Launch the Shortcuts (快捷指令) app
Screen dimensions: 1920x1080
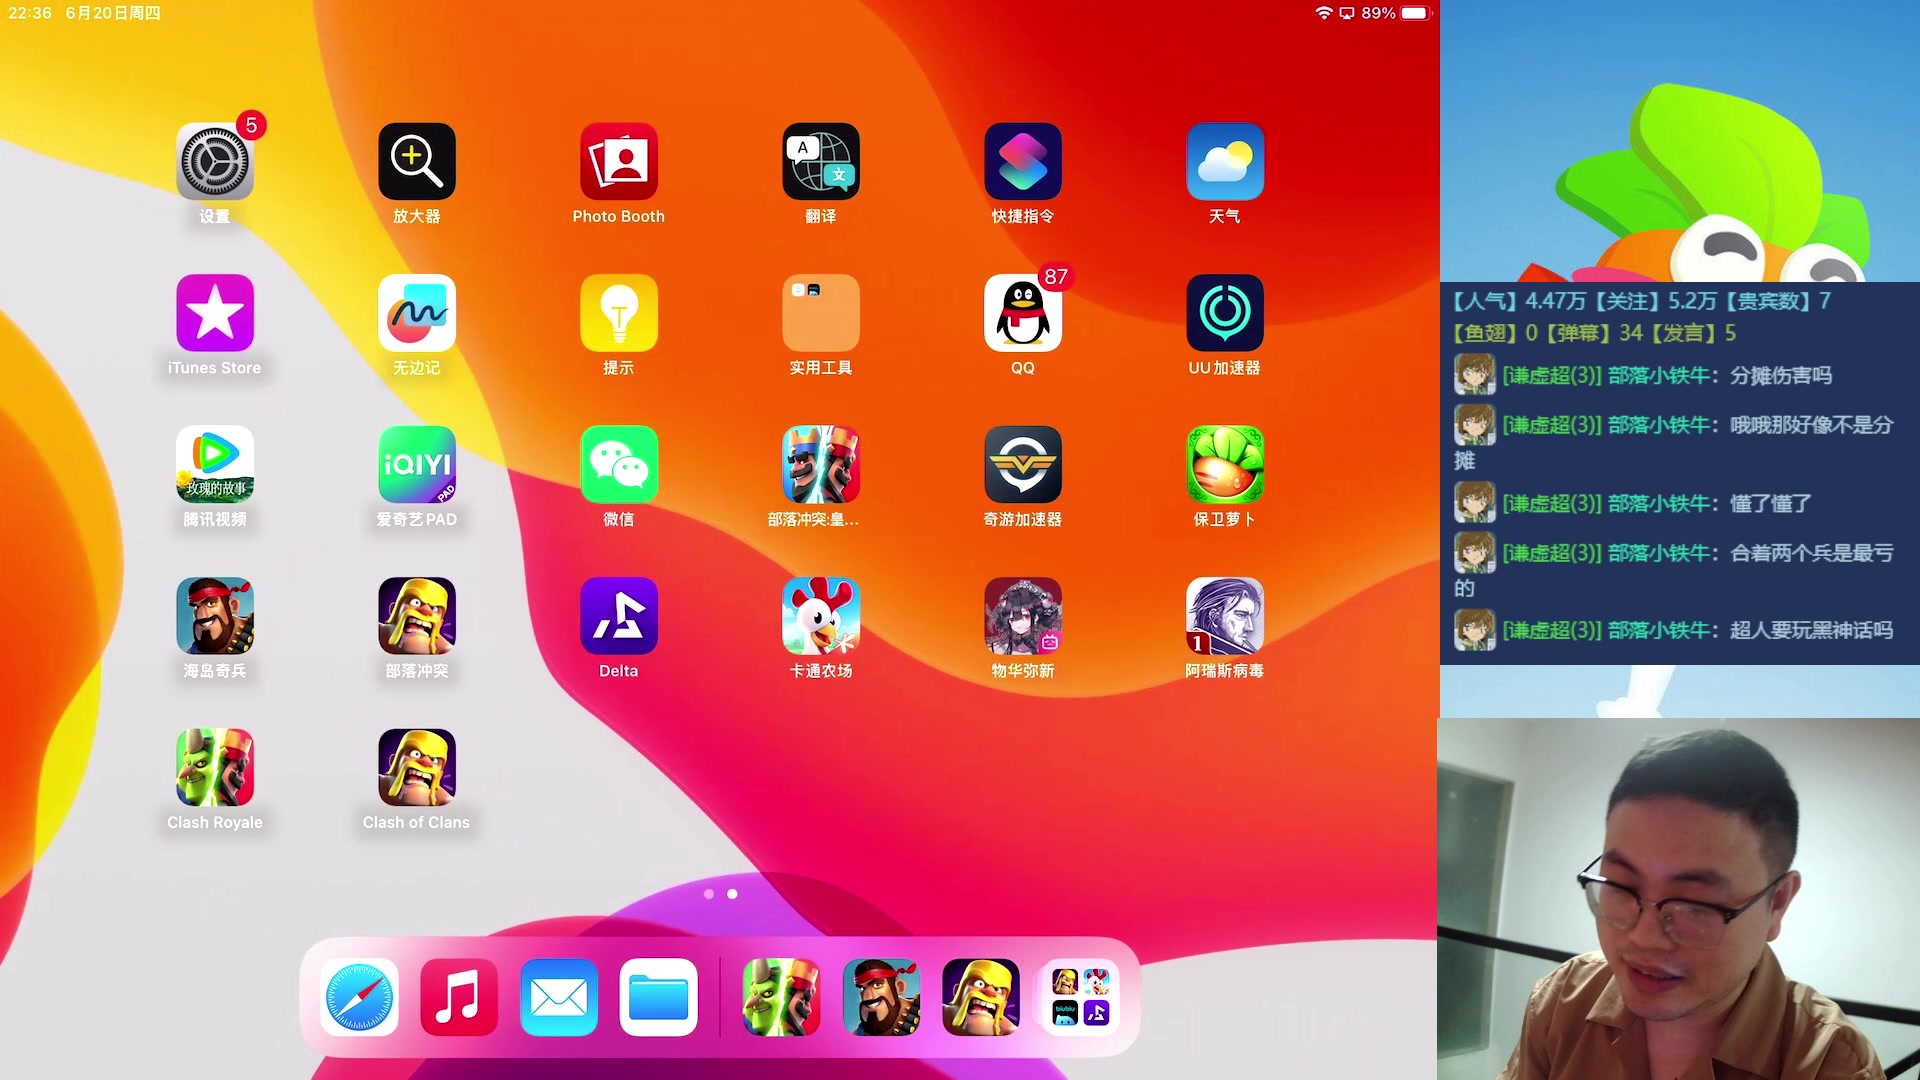point(1023,162)
